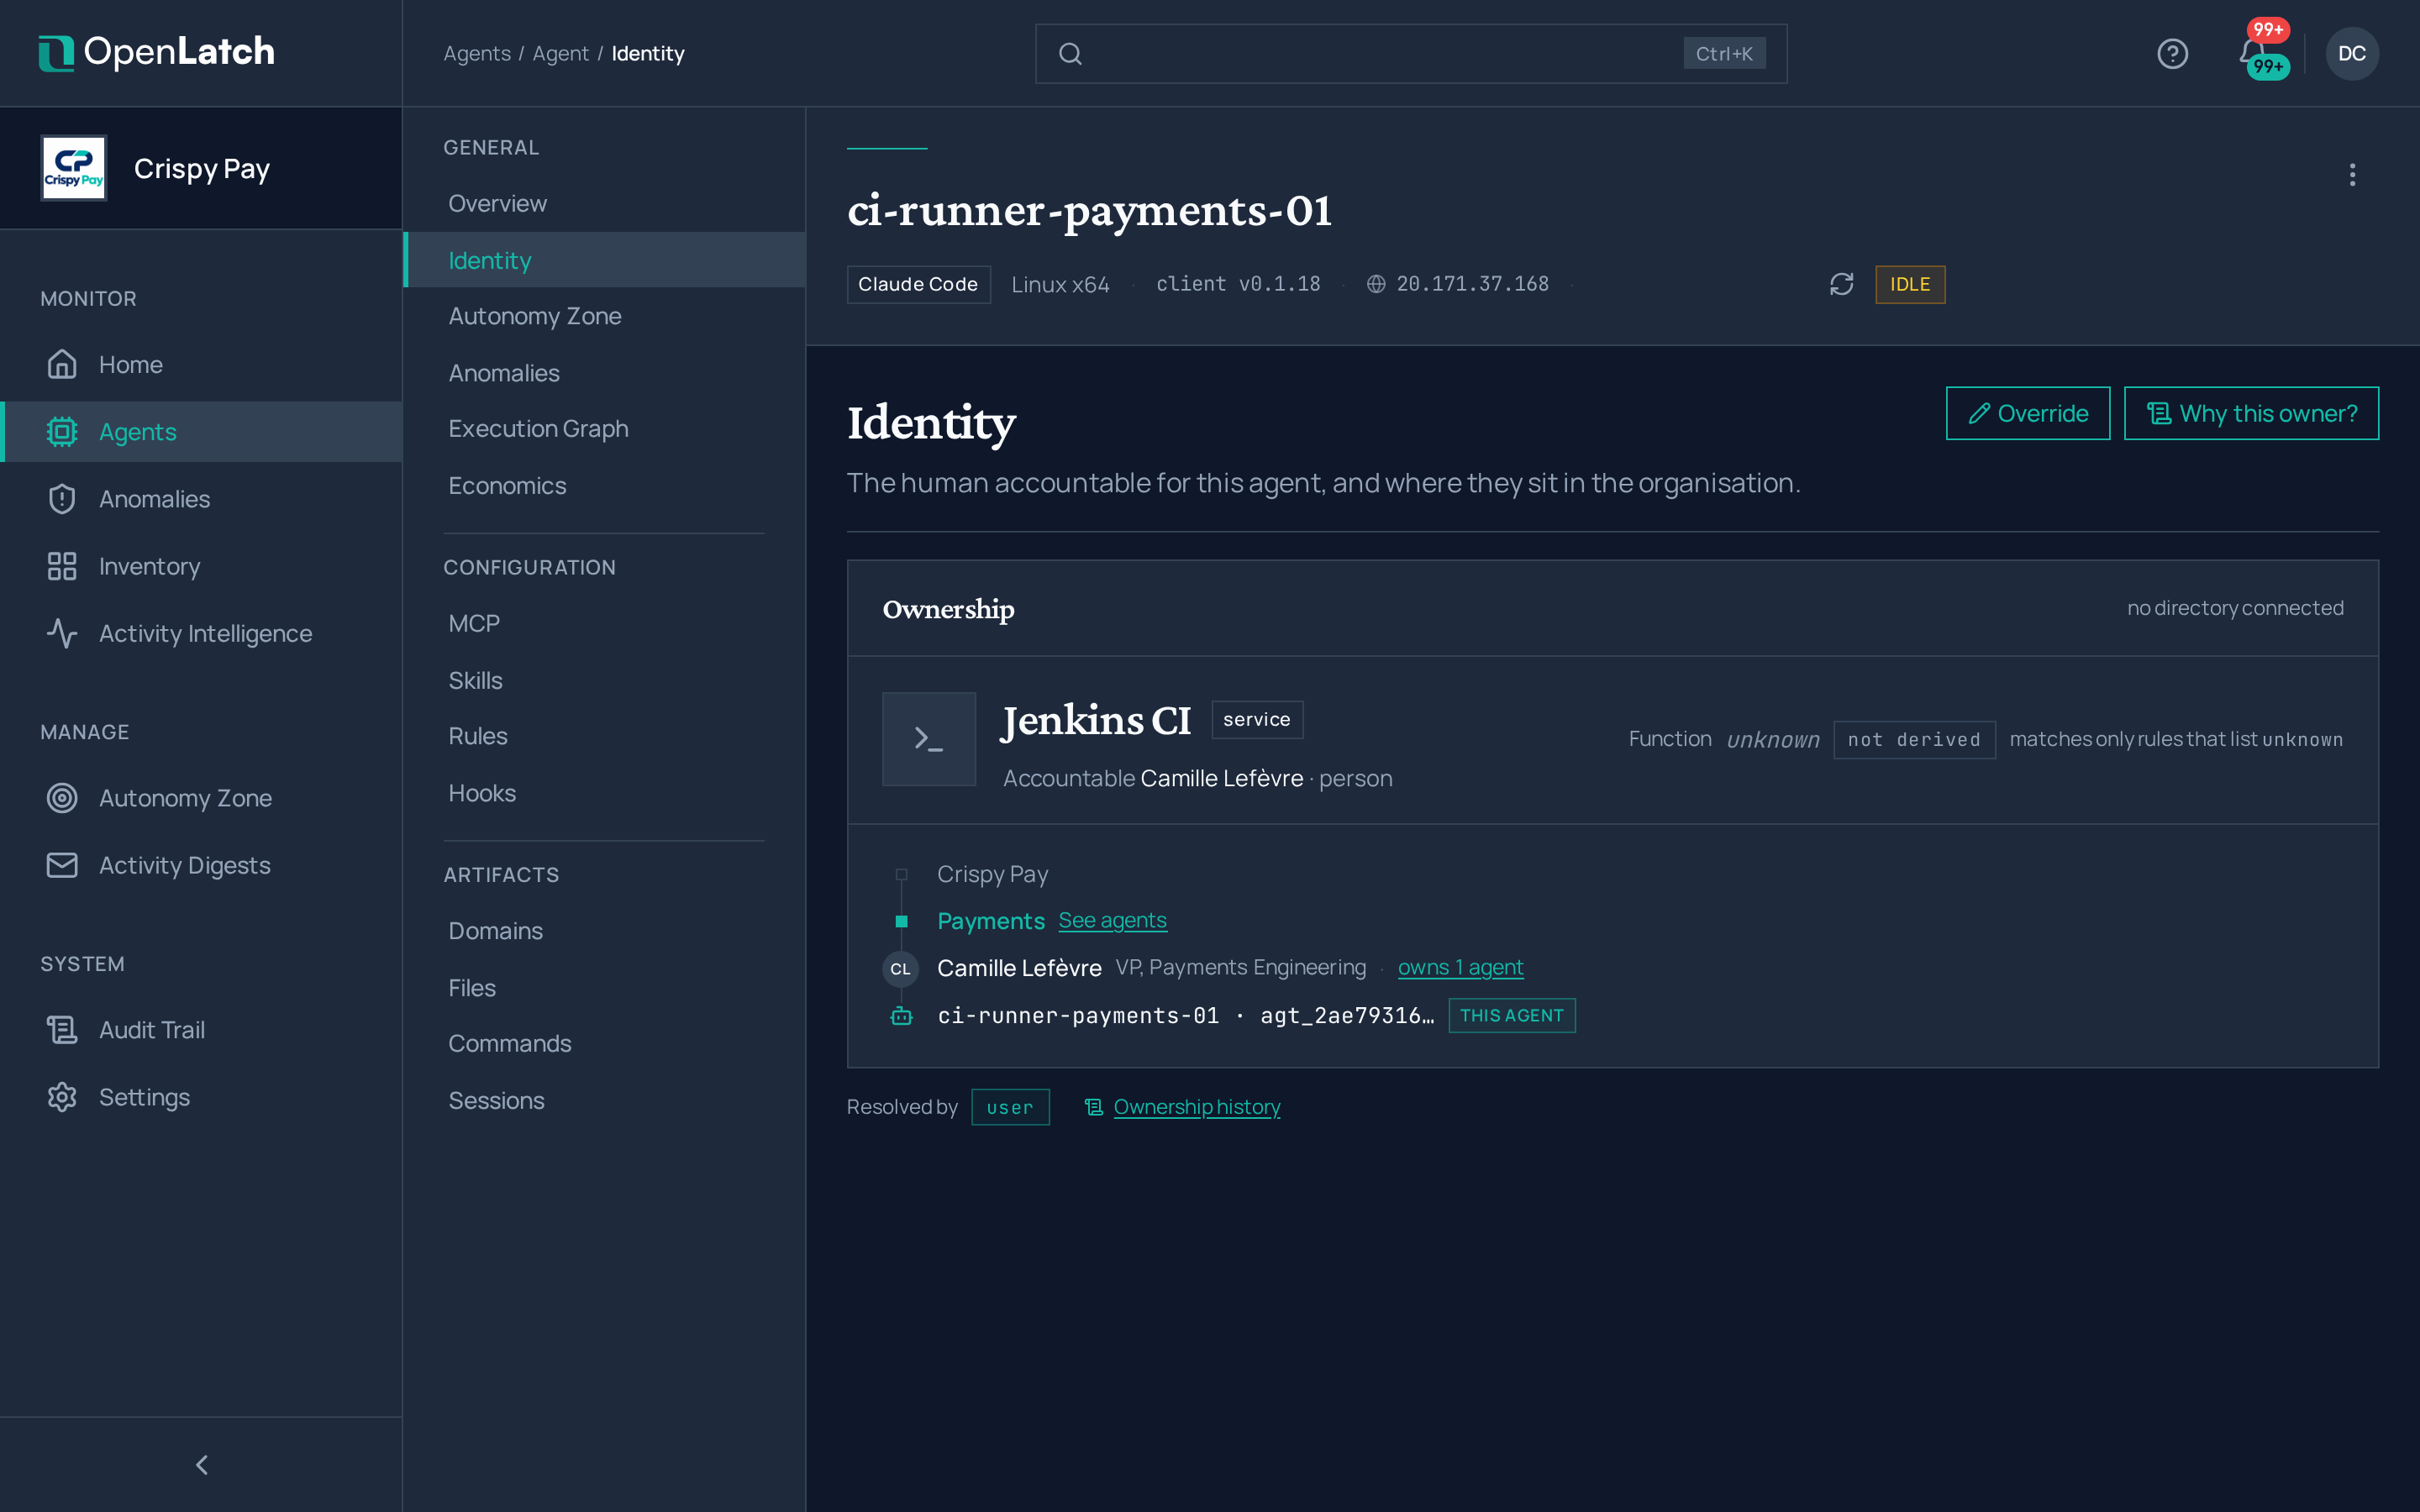Open the notifications bell icon

tap(2251, 52)
